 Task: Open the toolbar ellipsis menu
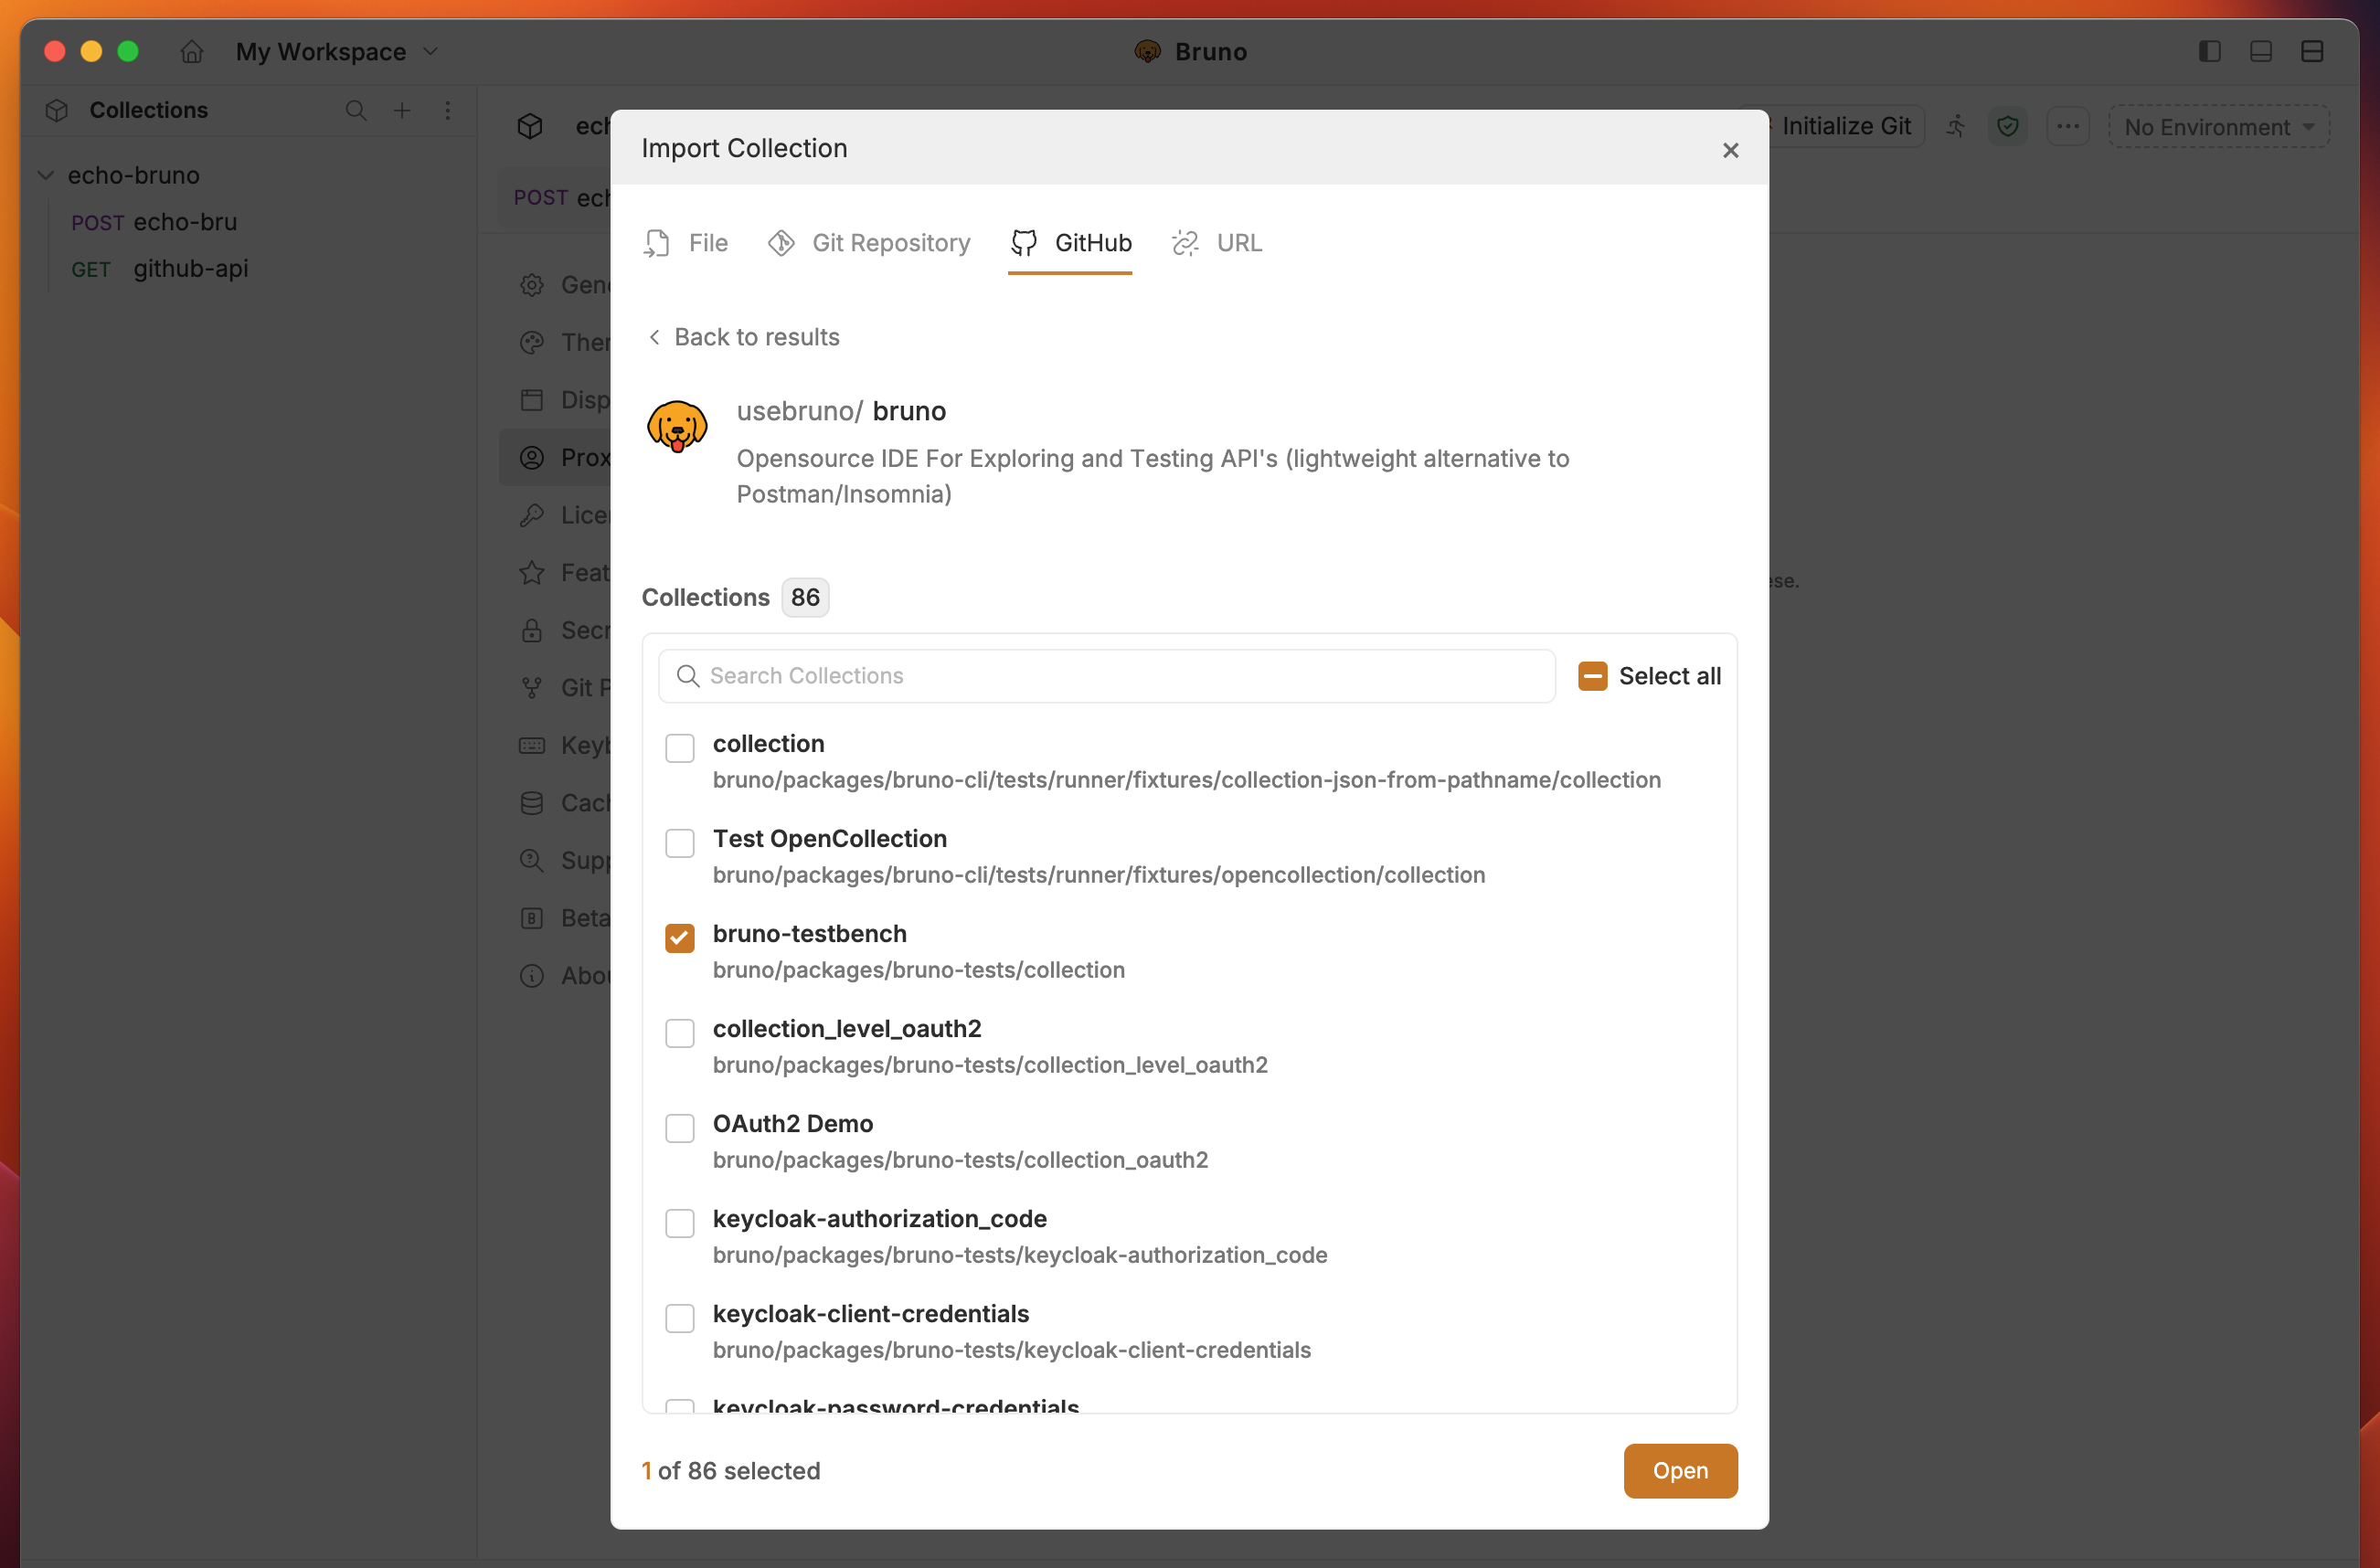pos(2067,126)
